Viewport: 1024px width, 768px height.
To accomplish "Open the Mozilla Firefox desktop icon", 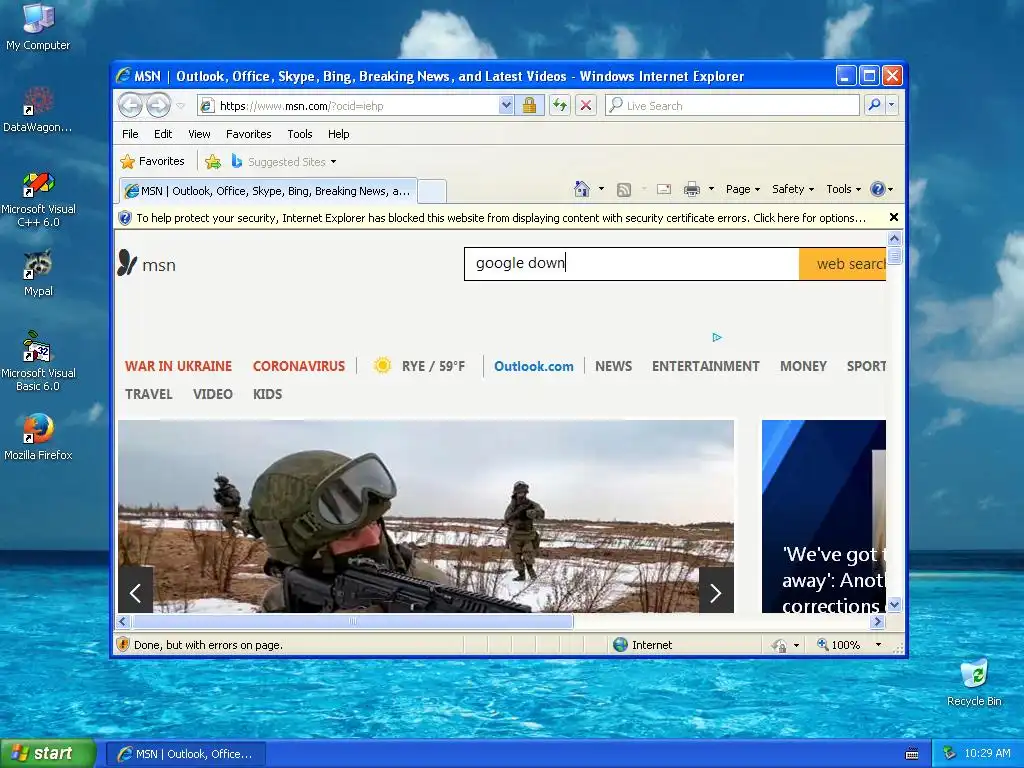I will coord(38,436).
